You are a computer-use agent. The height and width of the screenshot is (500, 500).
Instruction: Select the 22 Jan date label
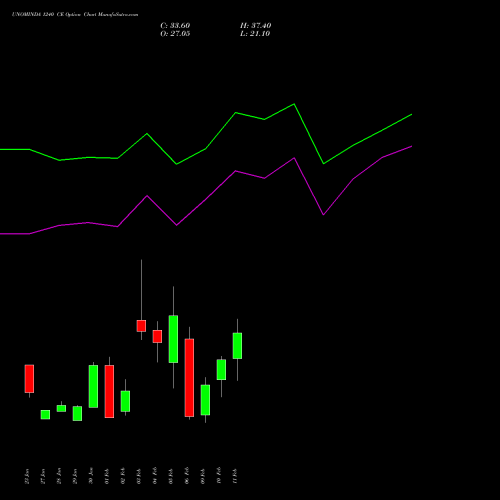(27, 476)
